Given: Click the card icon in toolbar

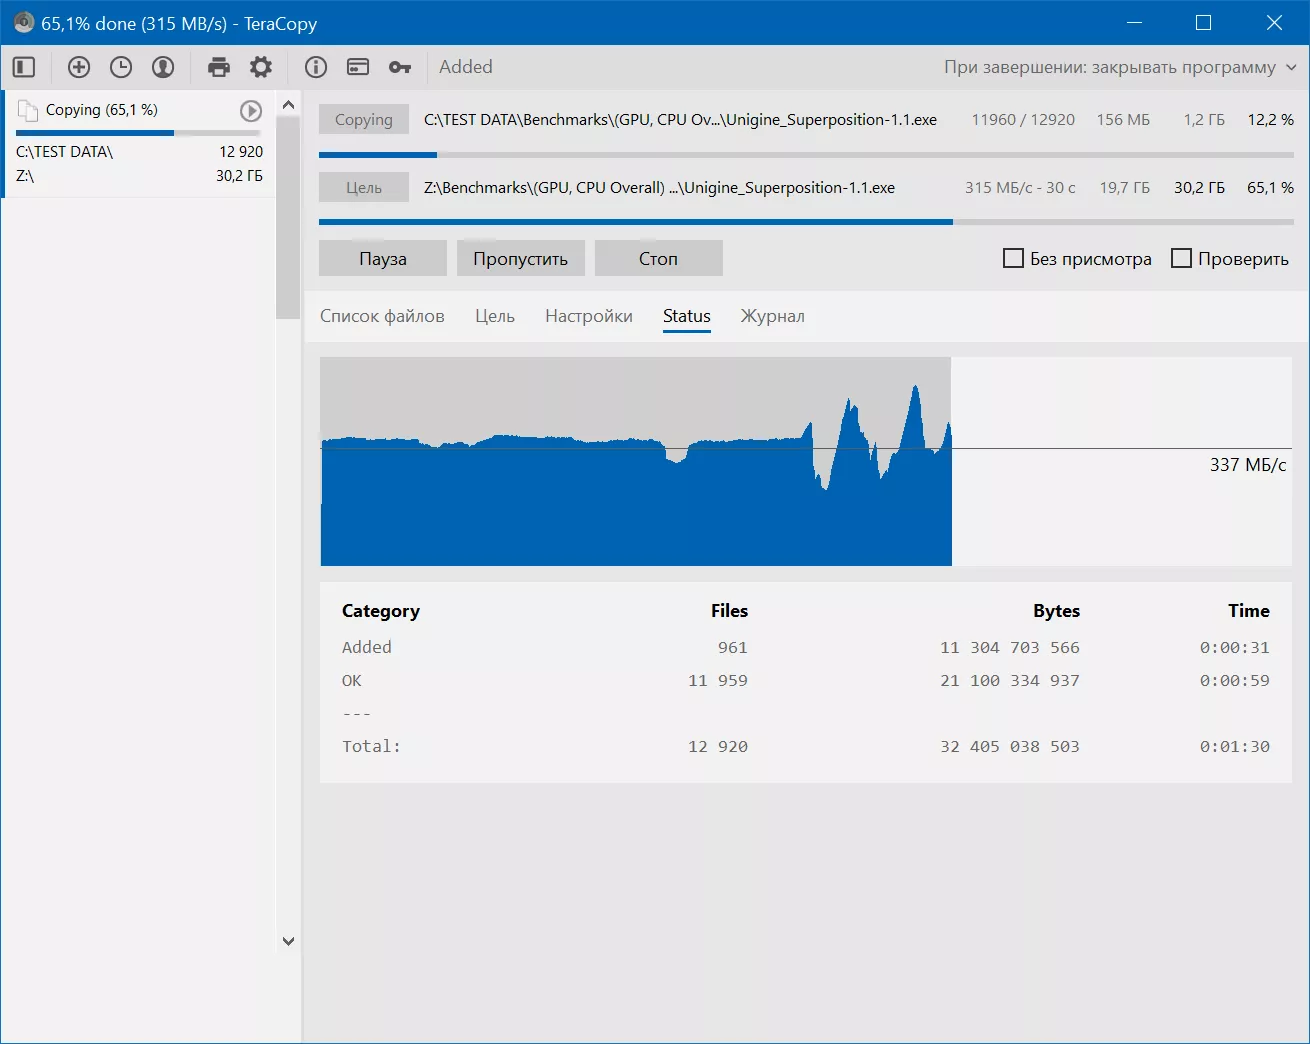Looking at the screenshot, I should coord(358,67).
